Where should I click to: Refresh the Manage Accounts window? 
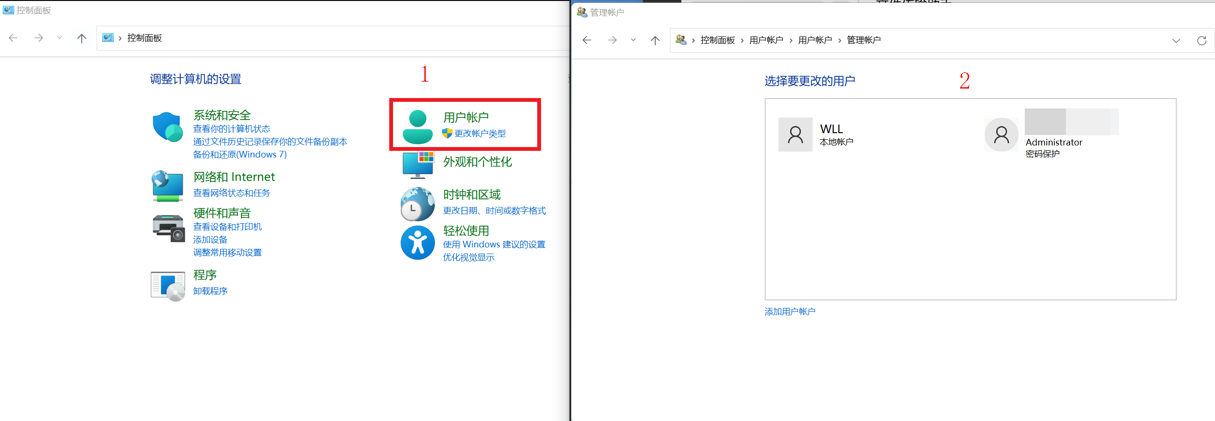[1202, 41]
